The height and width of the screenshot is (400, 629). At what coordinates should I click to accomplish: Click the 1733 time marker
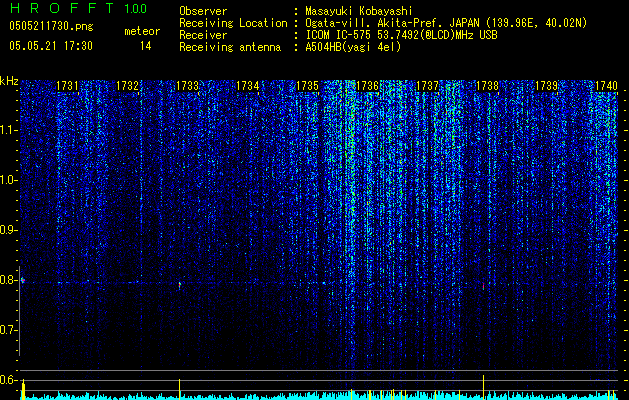pos(187,86)
